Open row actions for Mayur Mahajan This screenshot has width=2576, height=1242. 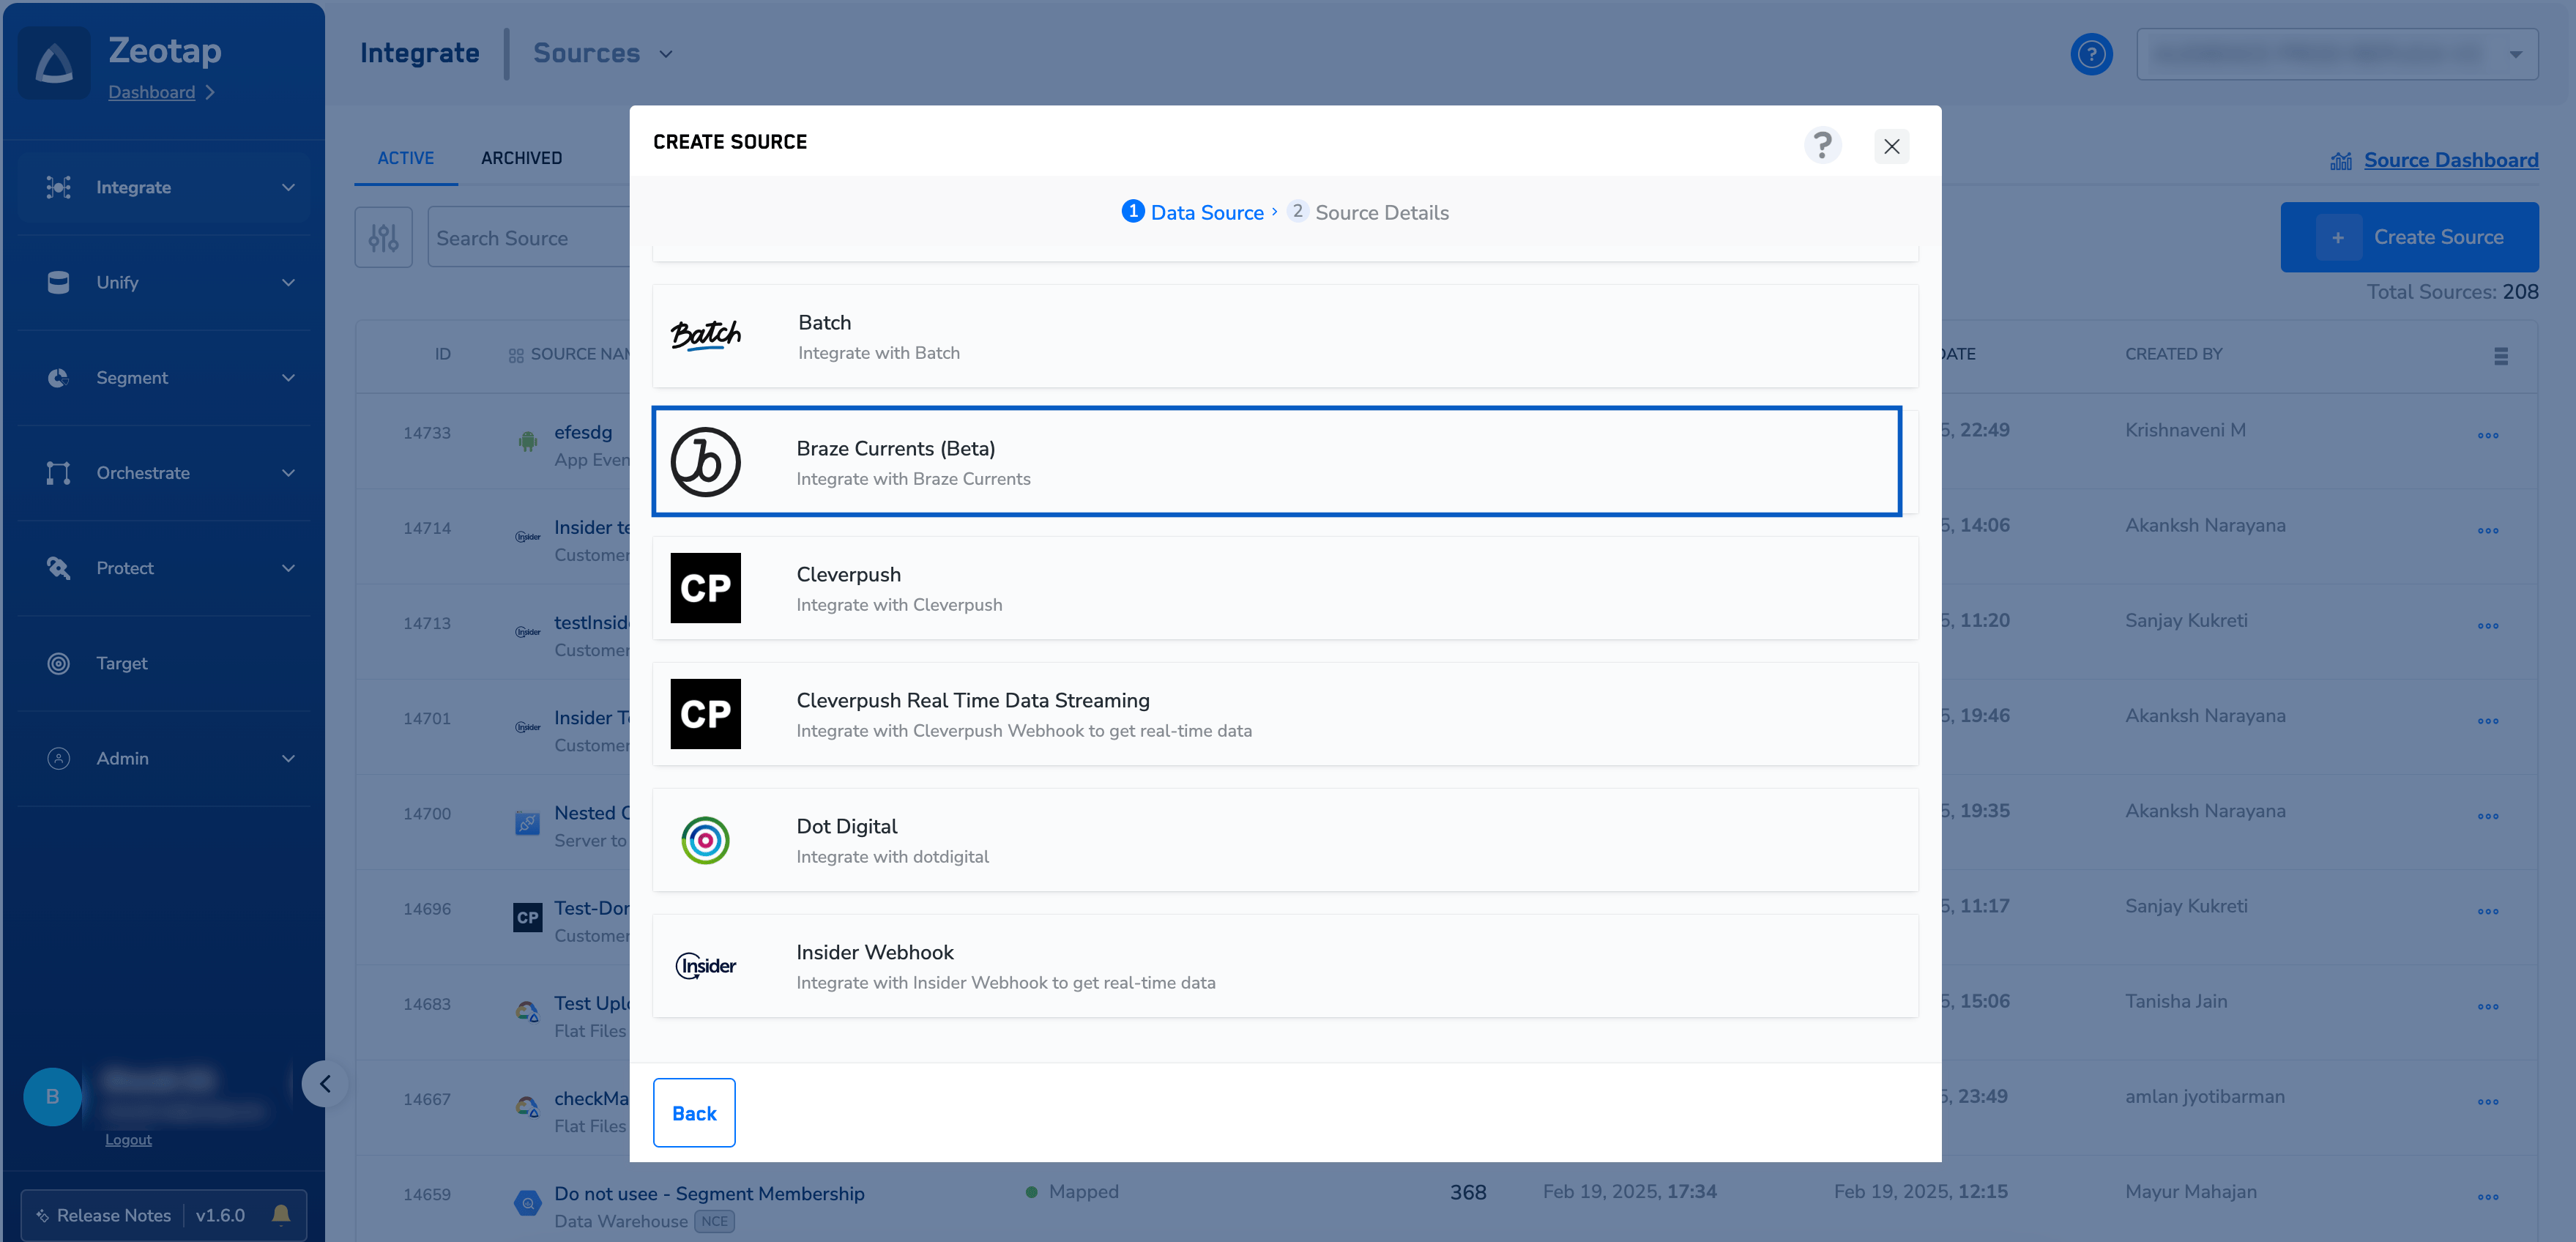[2487, 1197]
